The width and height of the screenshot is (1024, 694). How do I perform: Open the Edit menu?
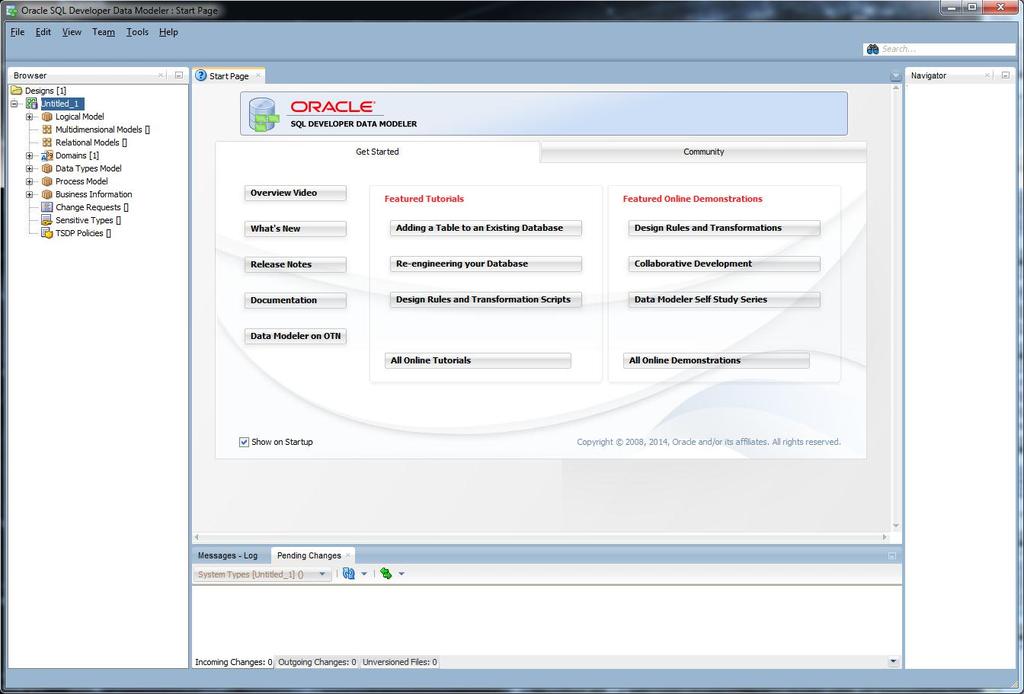pos(43,32)
